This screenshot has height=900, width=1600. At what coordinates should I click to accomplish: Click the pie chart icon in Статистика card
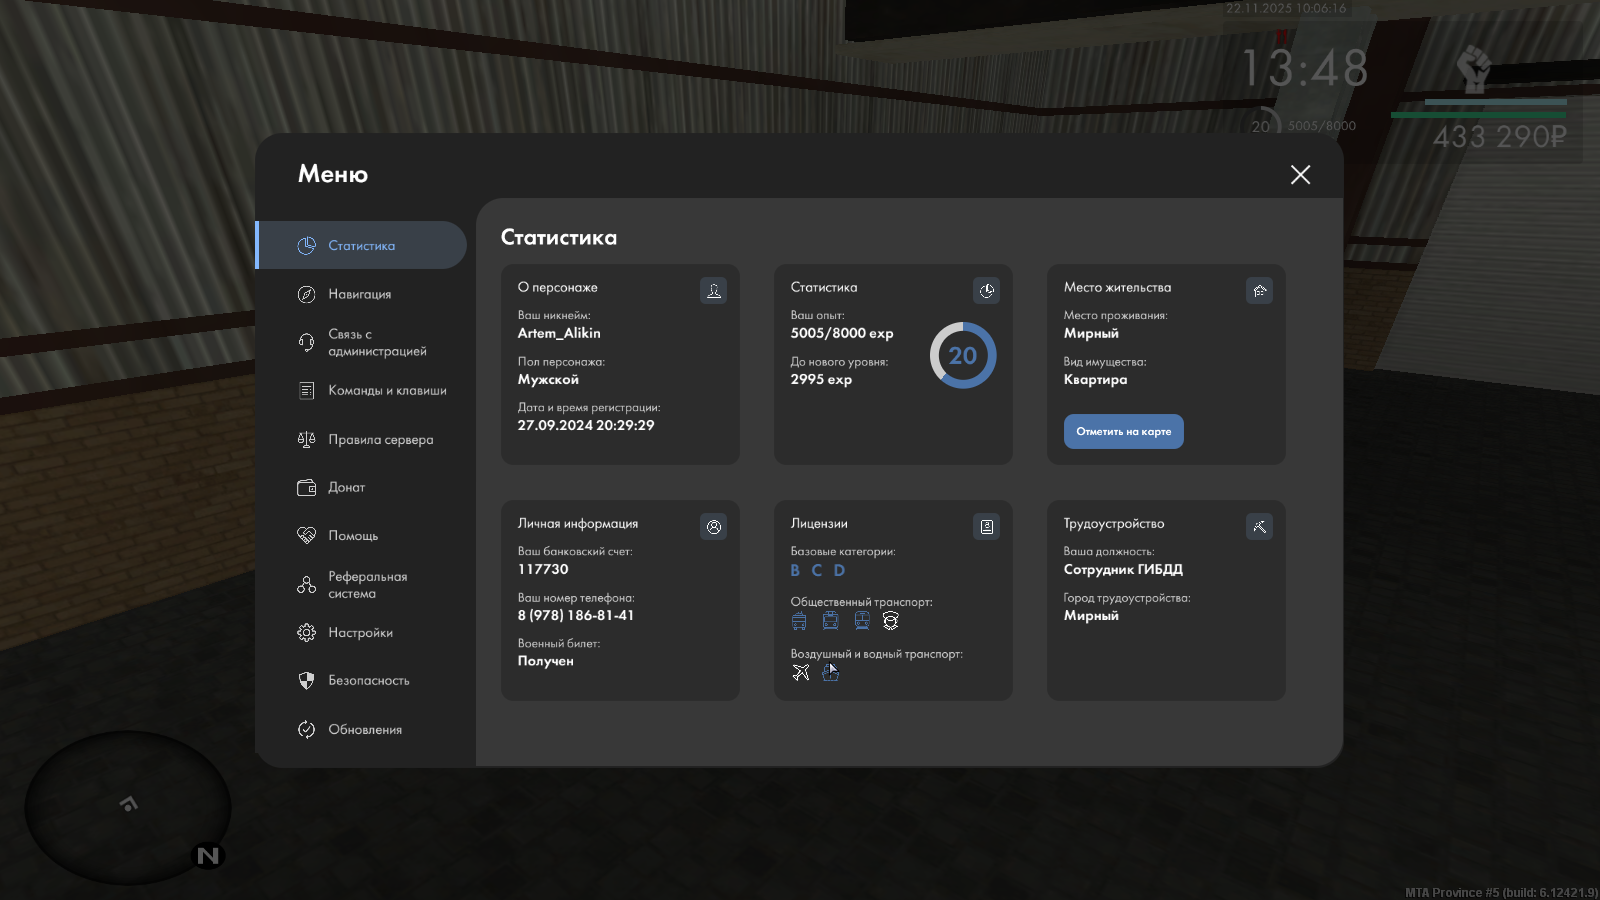point(986,291)
